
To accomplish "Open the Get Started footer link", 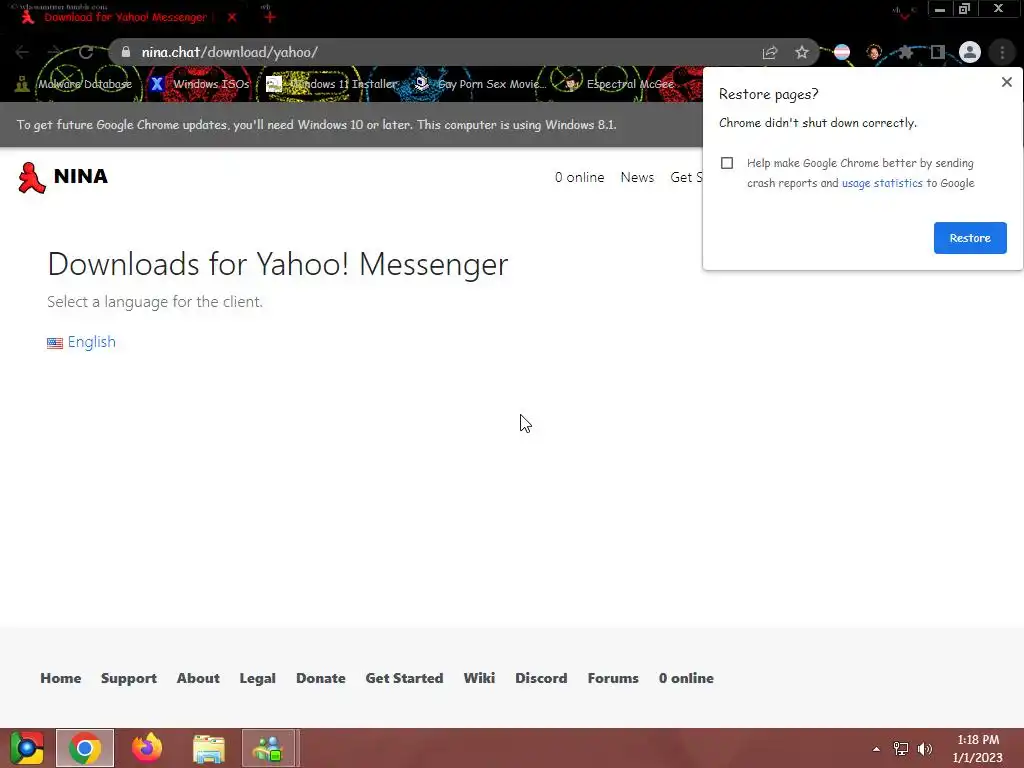I will coord(404,678).
